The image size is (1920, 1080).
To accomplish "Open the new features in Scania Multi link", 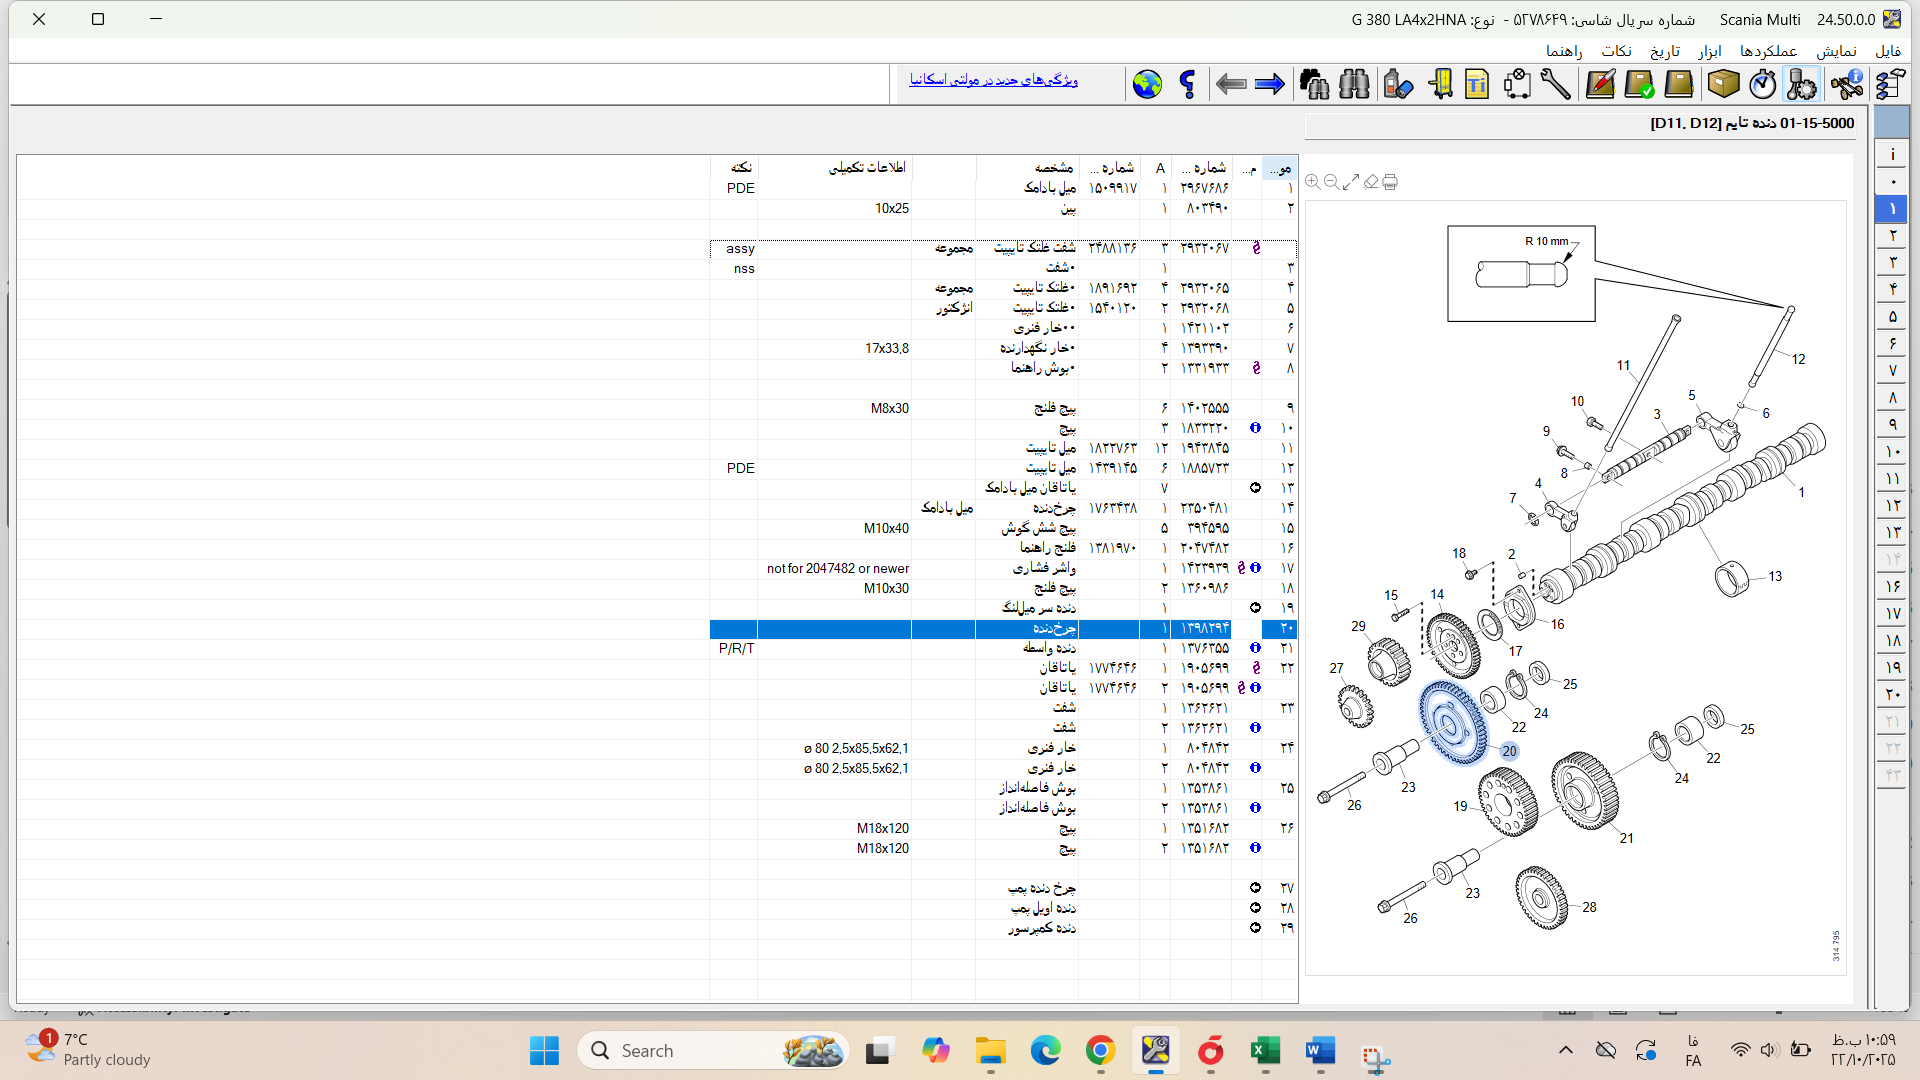I will click(993, 80).
